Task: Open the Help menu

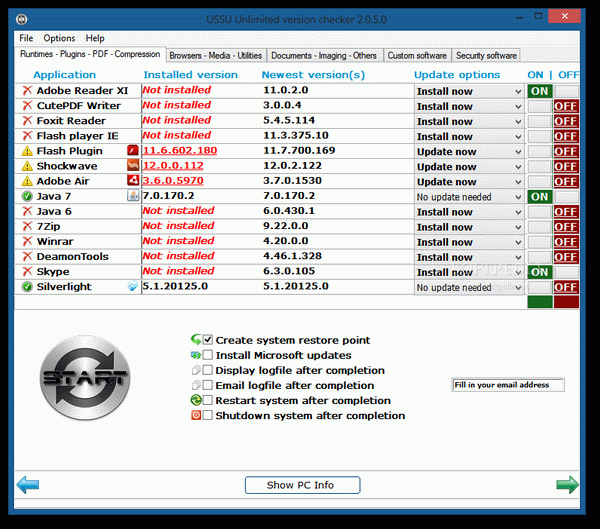Action: [x=95, y=38]
